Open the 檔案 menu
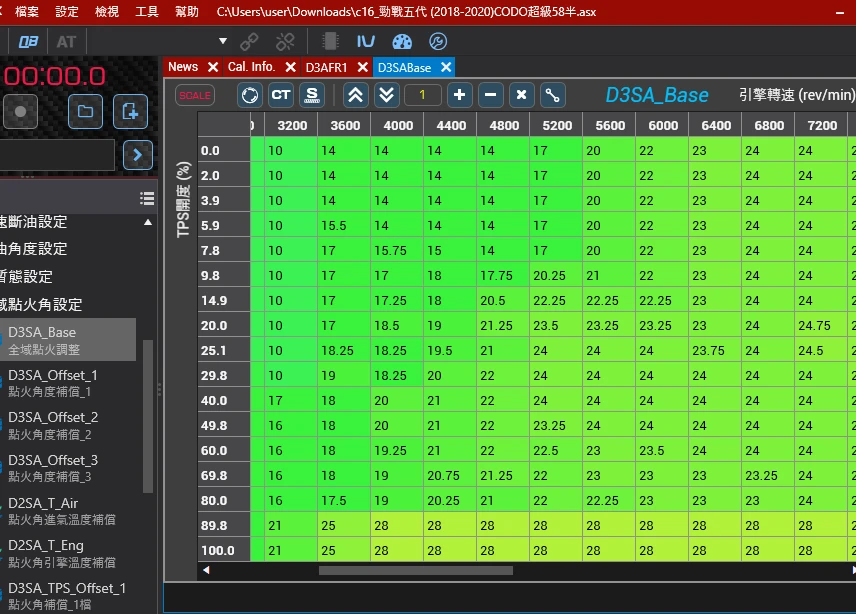Image resolution: width=856 pixels, height=614 pixels. click(x=26, y=11)
